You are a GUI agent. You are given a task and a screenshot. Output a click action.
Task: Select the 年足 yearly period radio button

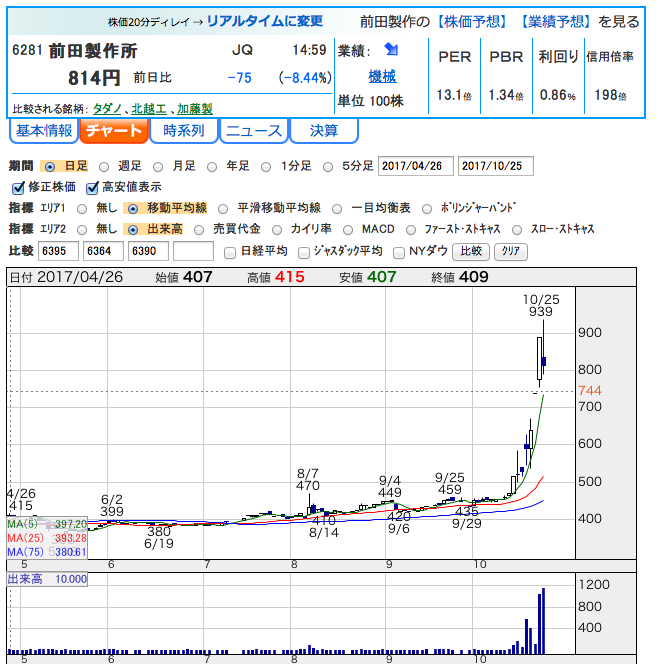[x=212, y=167]
